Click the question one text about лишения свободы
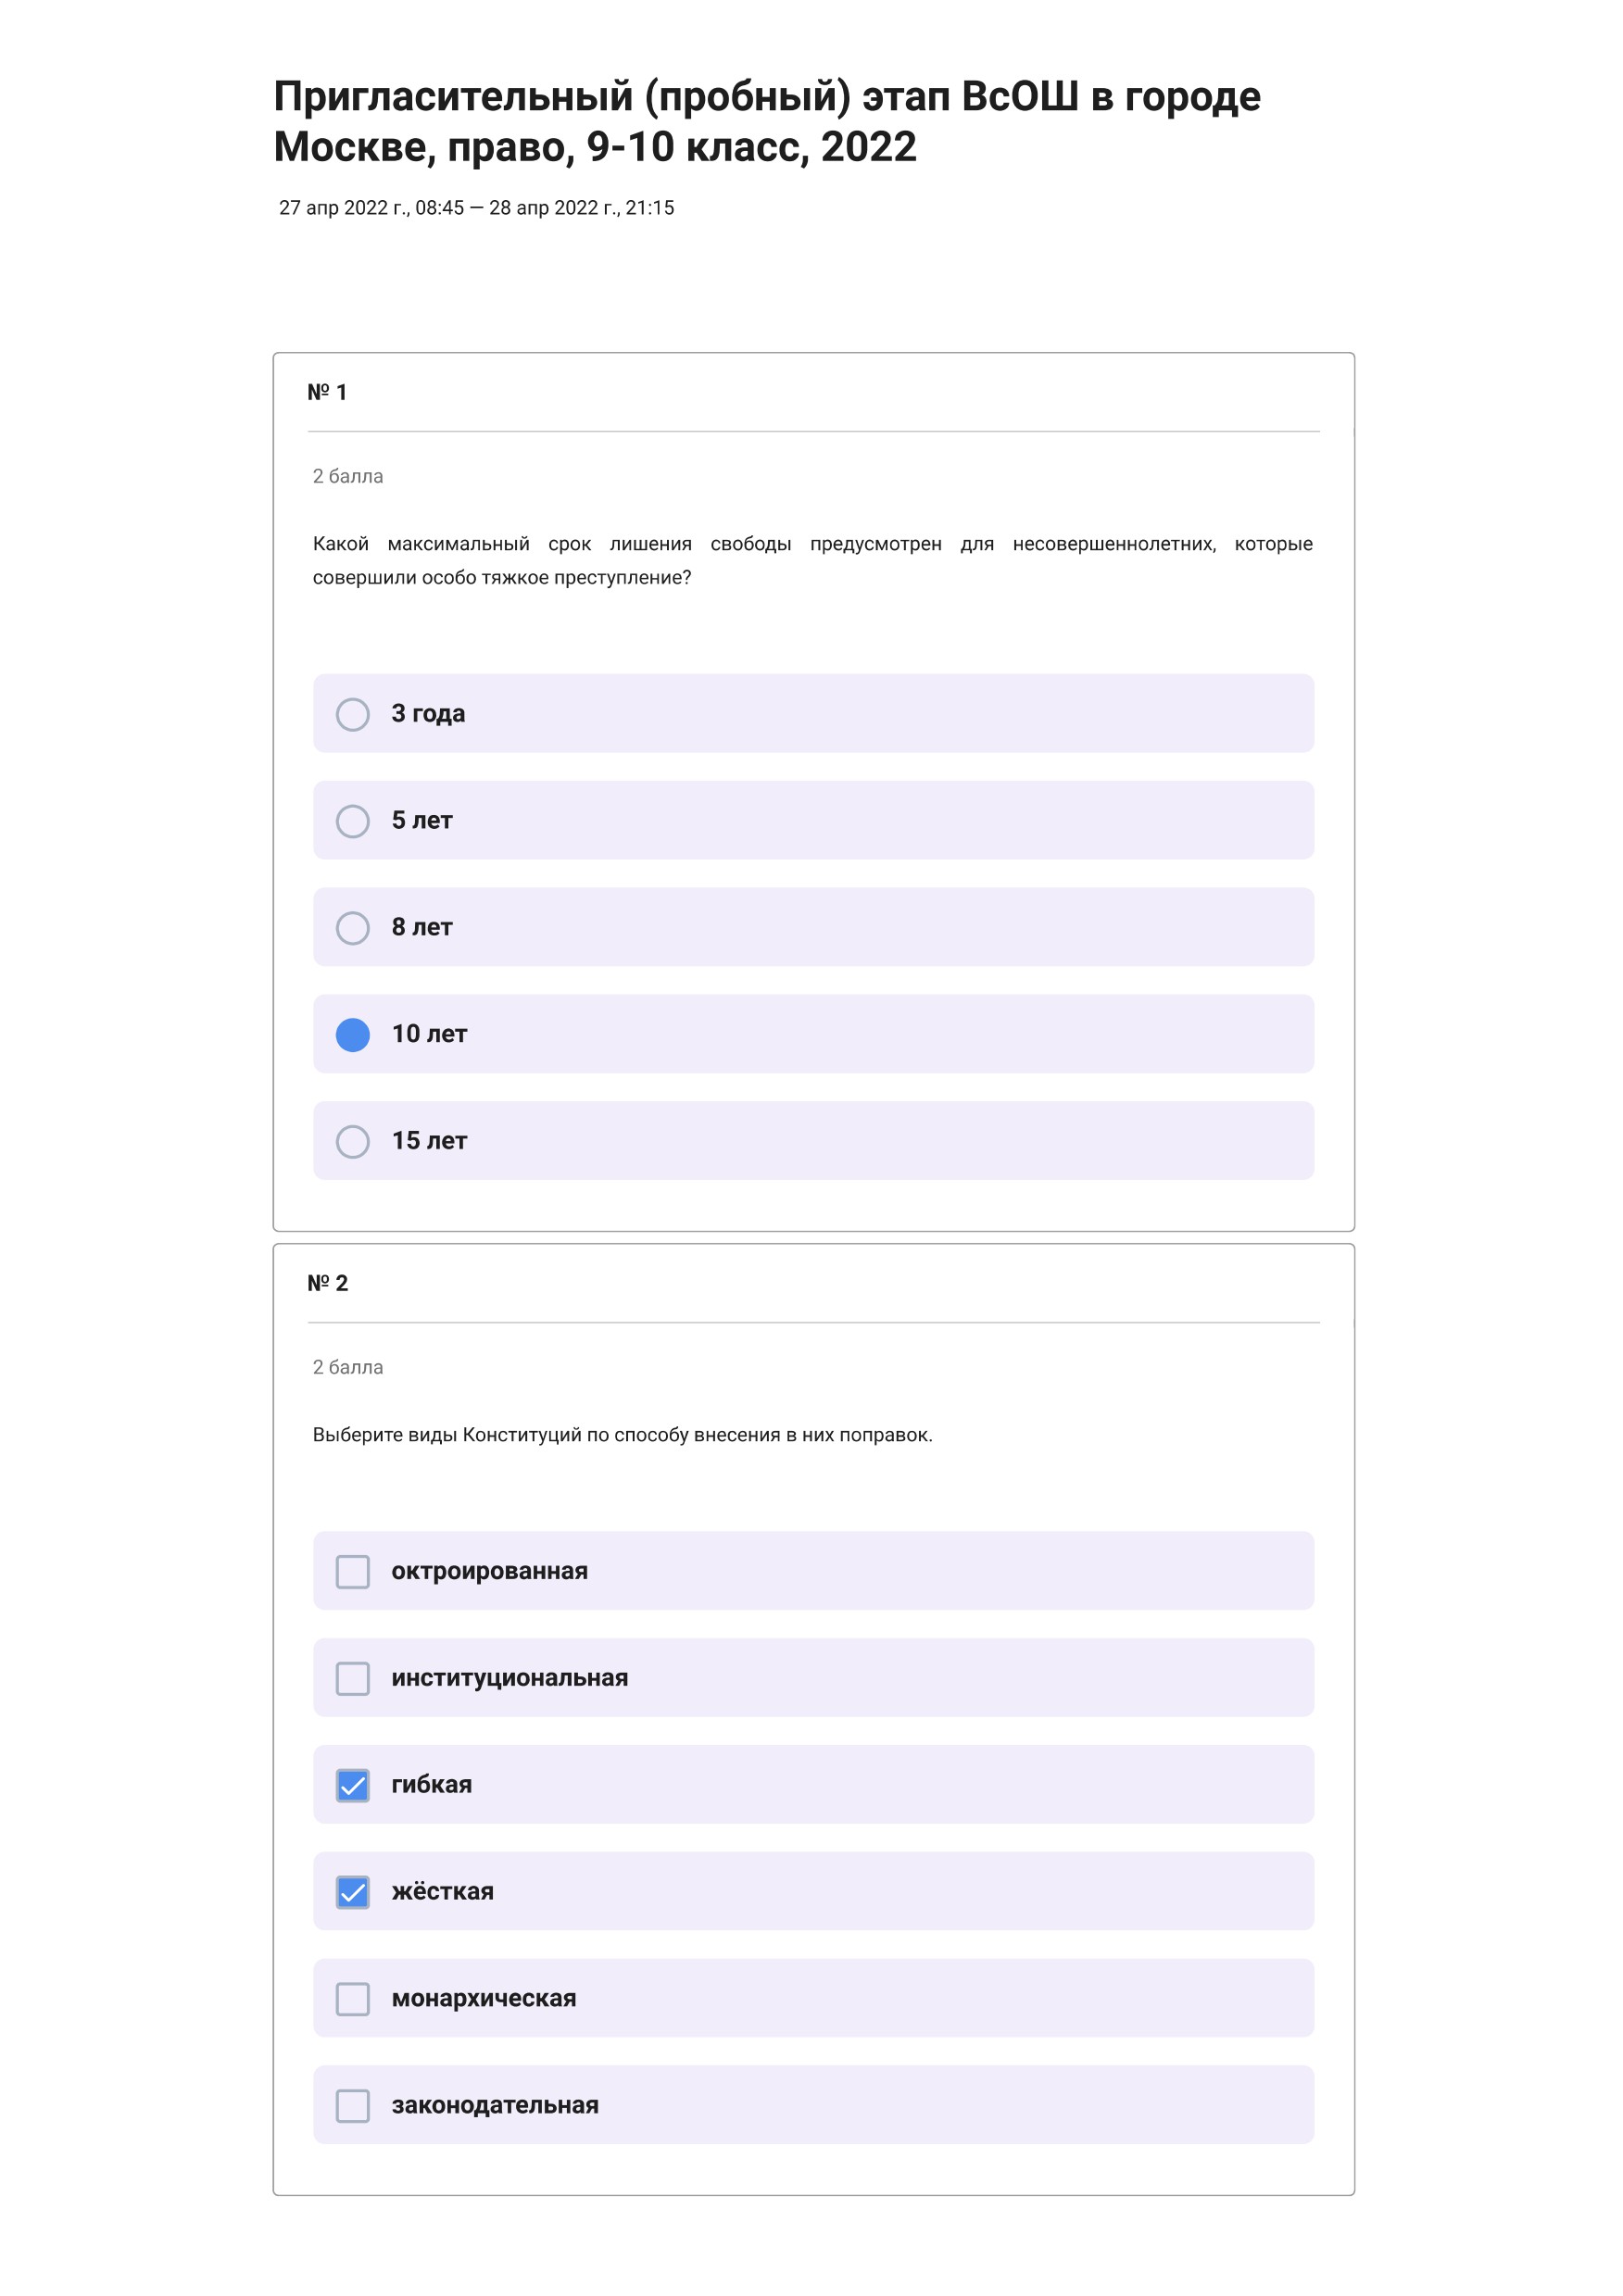 tap(812, 561)
